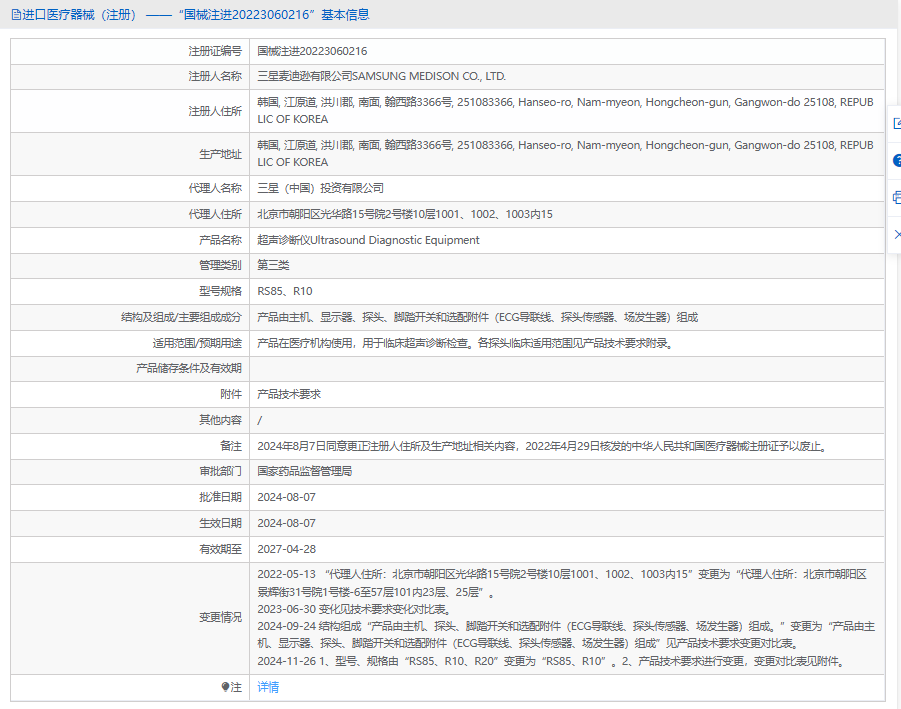The image size is (901, 709).
Task: Click attachment value 产品技术要求
Action: tap(288, 394)
